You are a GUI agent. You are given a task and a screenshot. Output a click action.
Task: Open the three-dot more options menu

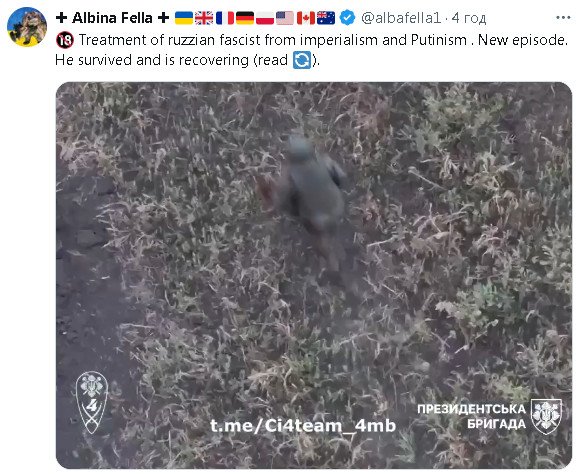pyautogui.click(x=563, y=18)
